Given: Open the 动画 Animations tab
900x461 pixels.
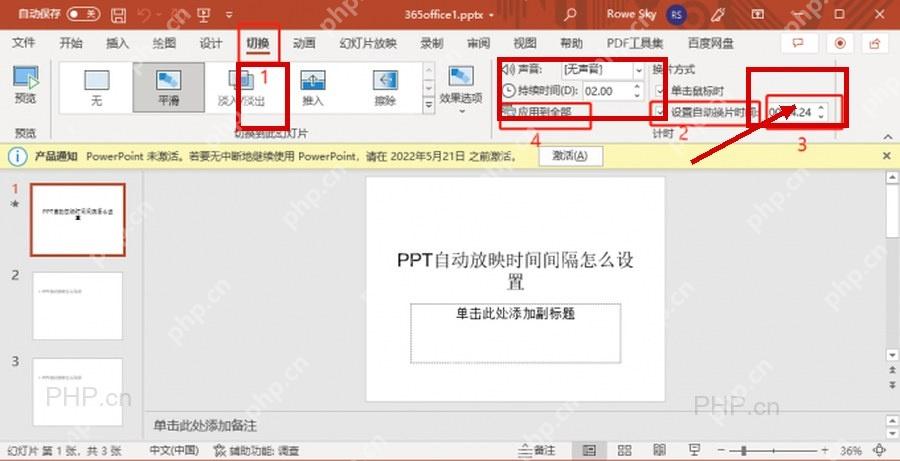Looking at the screenshot, I should [304, 43].
